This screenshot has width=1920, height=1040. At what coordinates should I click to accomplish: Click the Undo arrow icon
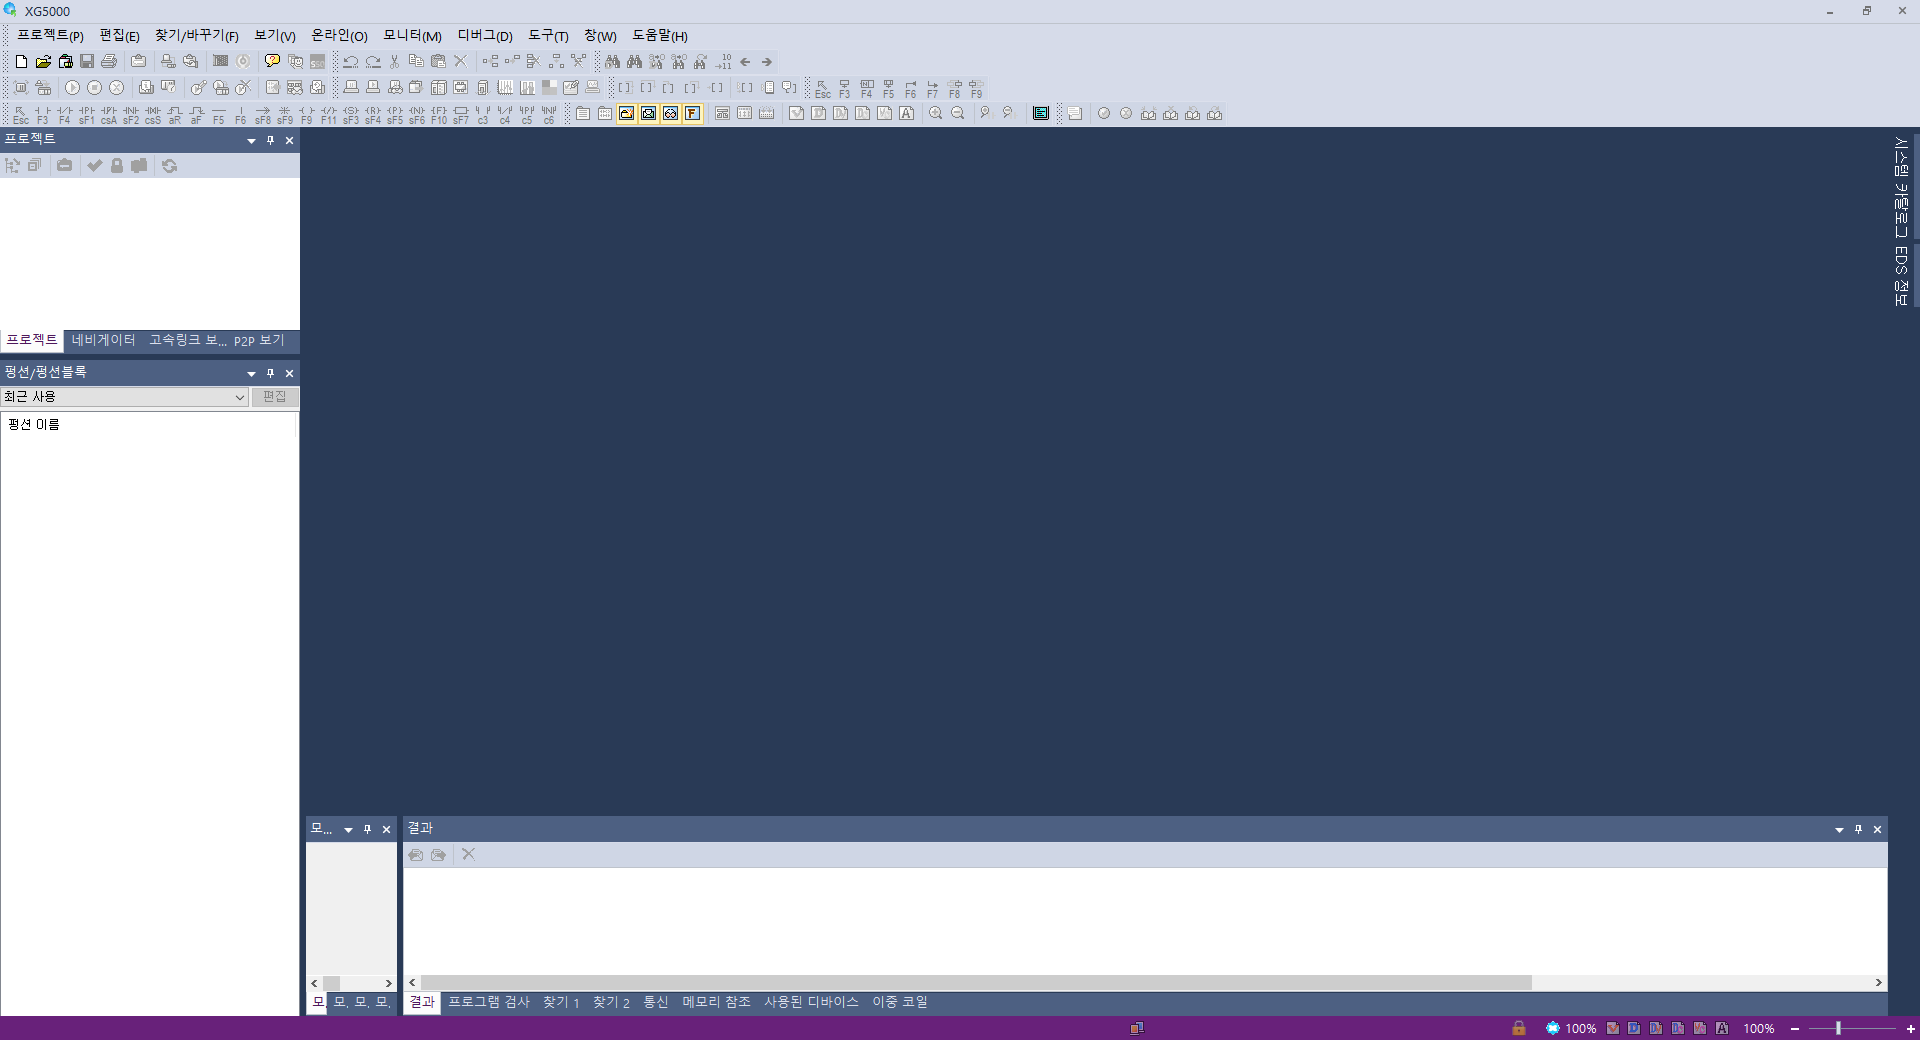pyautogui.click(x=351, y=62)
